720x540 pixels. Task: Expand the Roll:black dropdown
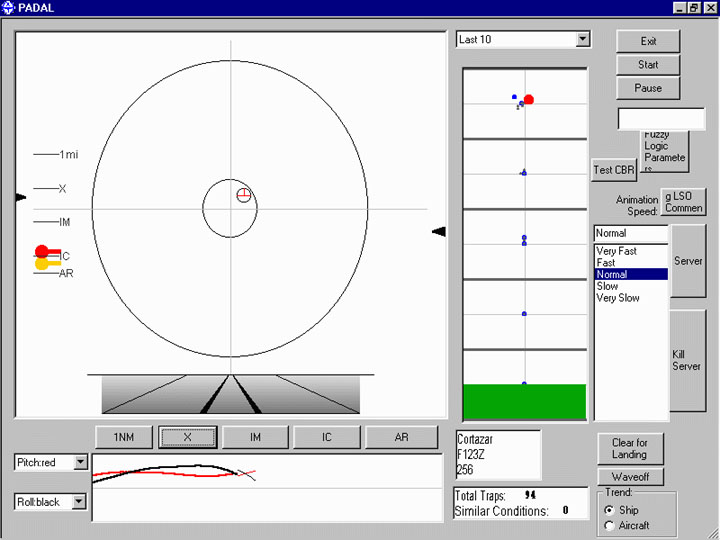[x=81, y=502]
